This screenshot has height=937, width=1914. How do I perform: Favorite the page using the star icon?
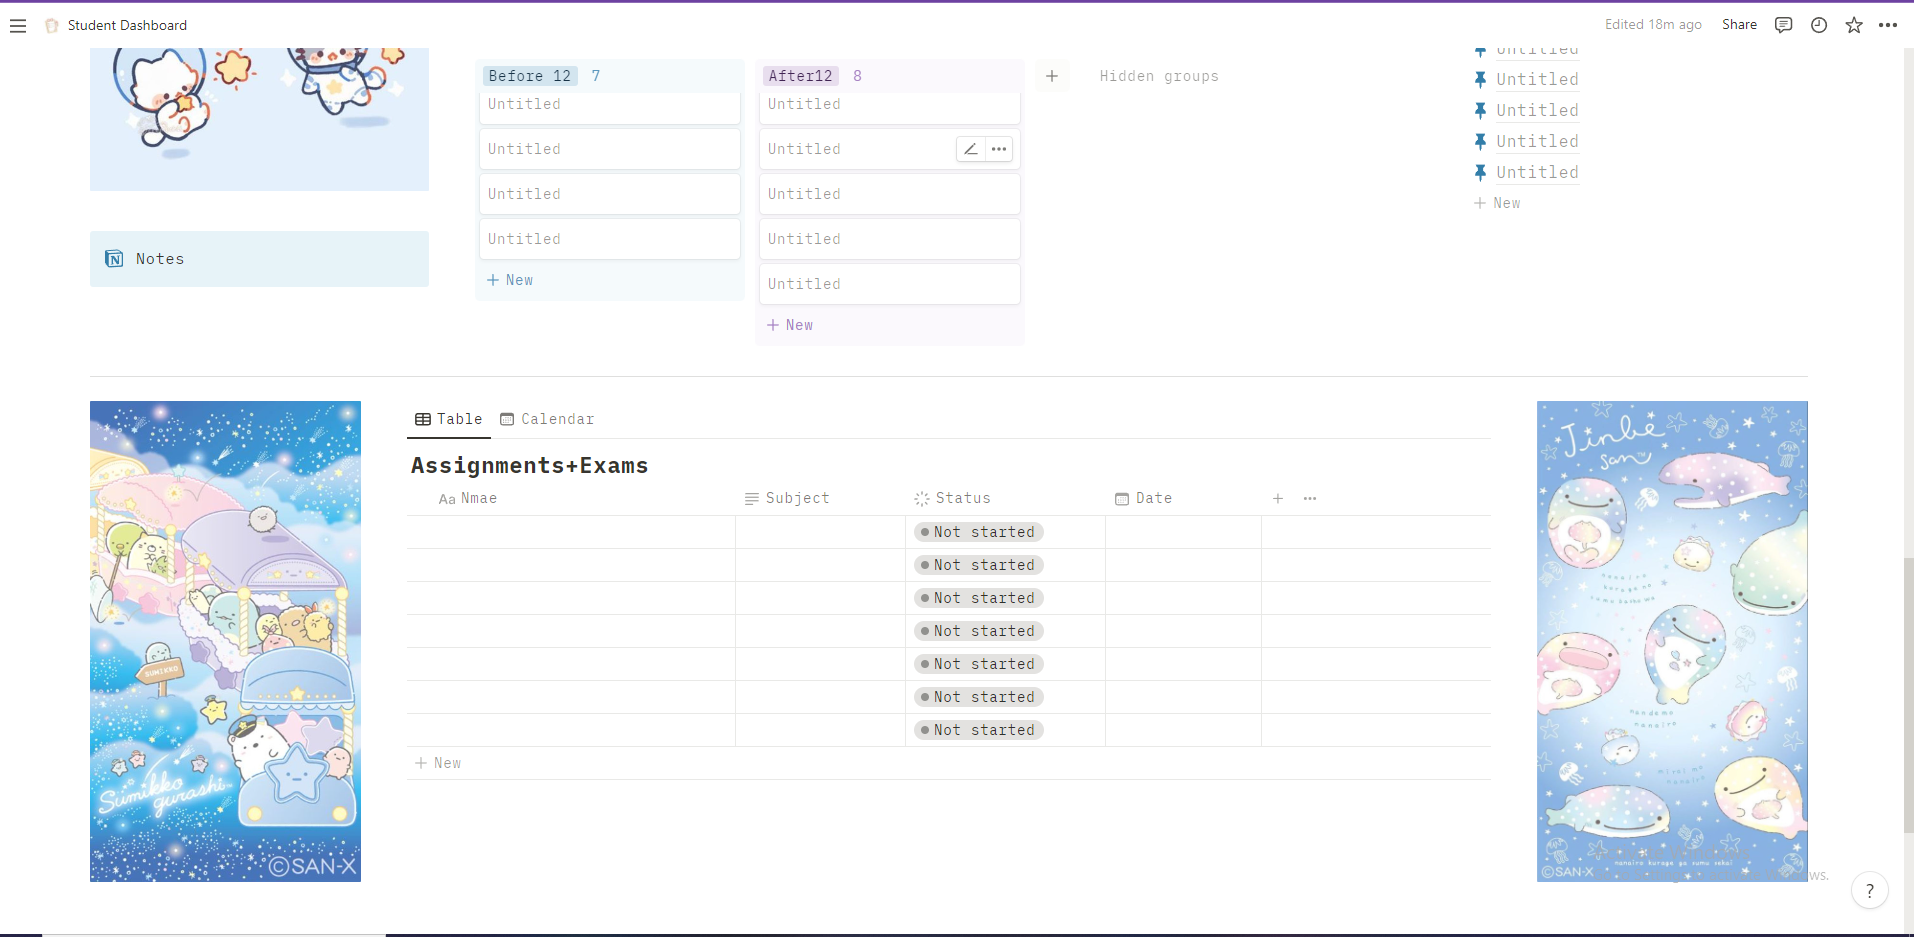pyautogui.click(x=1854, y=25)
